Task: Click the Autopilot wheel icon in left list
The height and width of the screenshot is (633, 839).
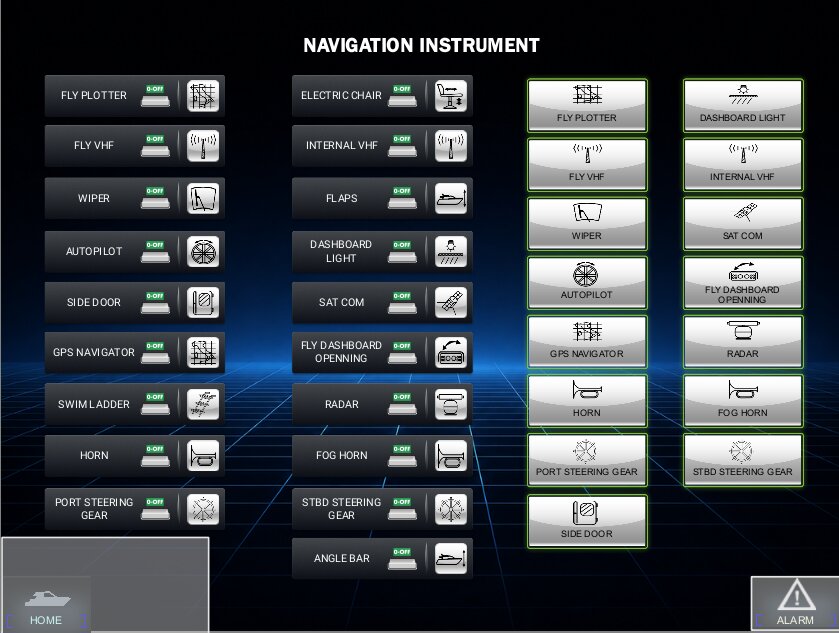Action: point(203,251)
